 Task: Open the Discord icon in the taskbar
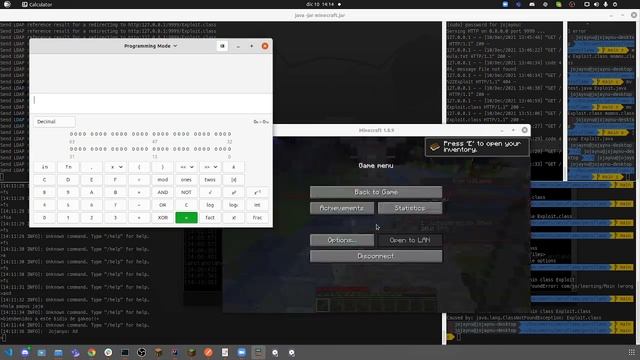[25, 352]
